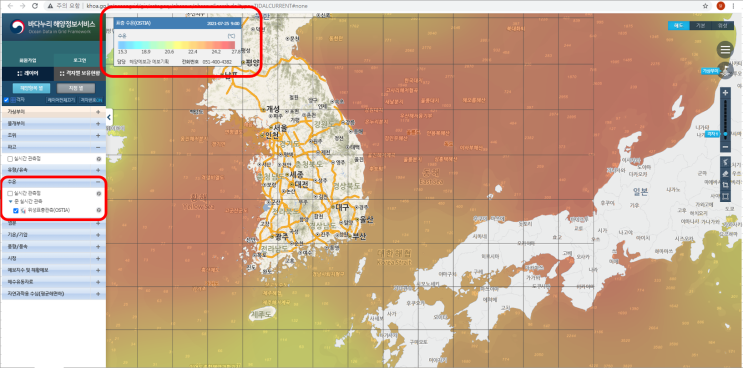Click the 광주 city label on the map
This screenshot has width=743, height=368.
281,236
